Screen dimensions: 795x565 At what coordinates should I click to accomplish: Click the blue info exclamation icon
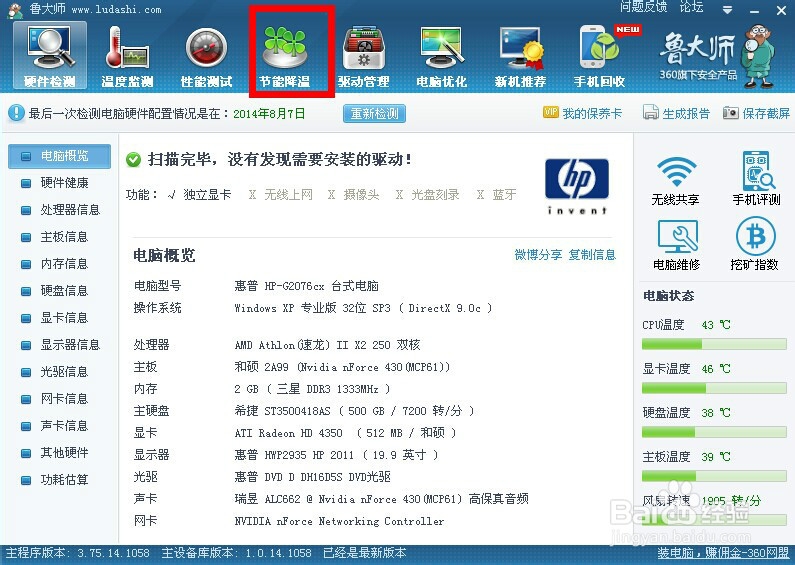pos(16,113)
